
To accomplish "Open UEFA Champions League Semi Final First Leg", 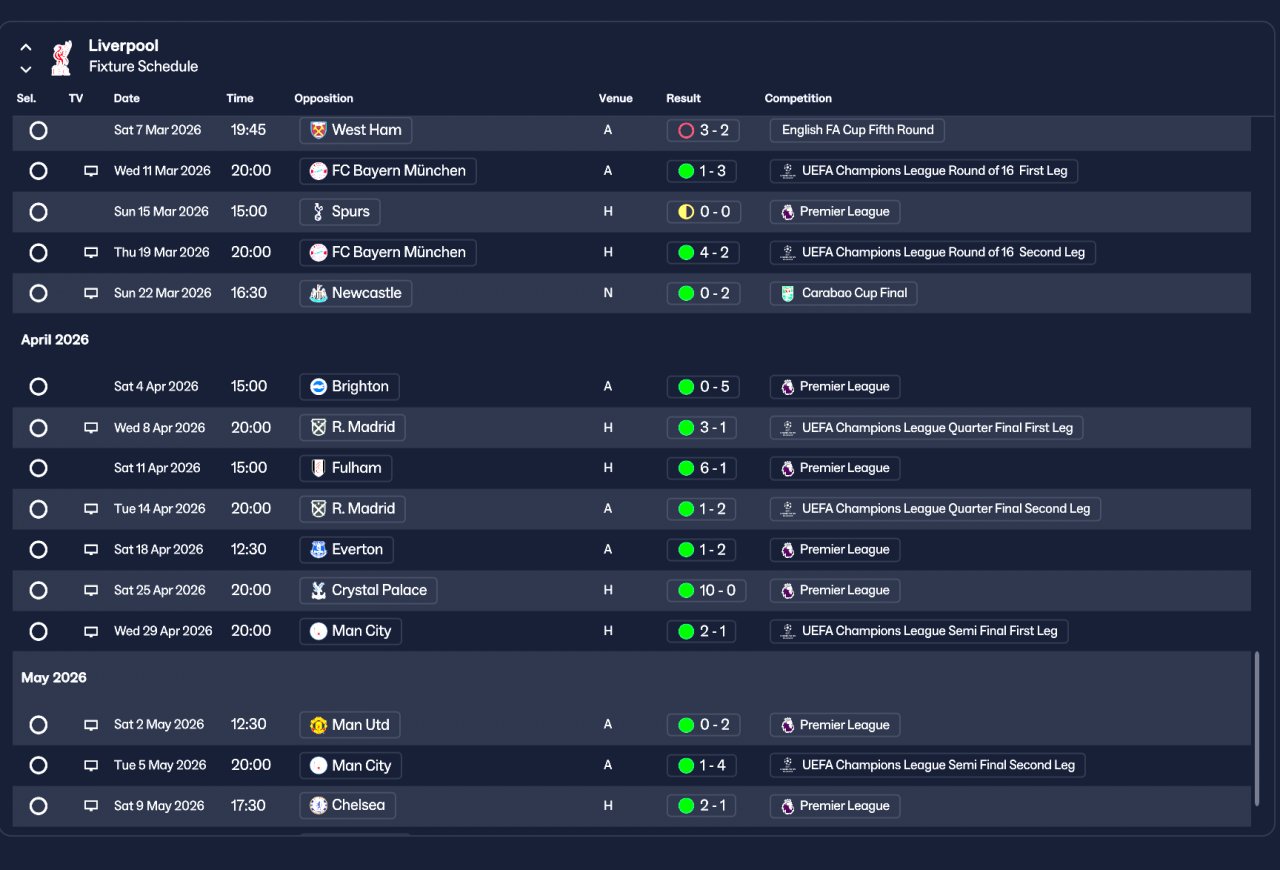I will (x=918, y=631).
